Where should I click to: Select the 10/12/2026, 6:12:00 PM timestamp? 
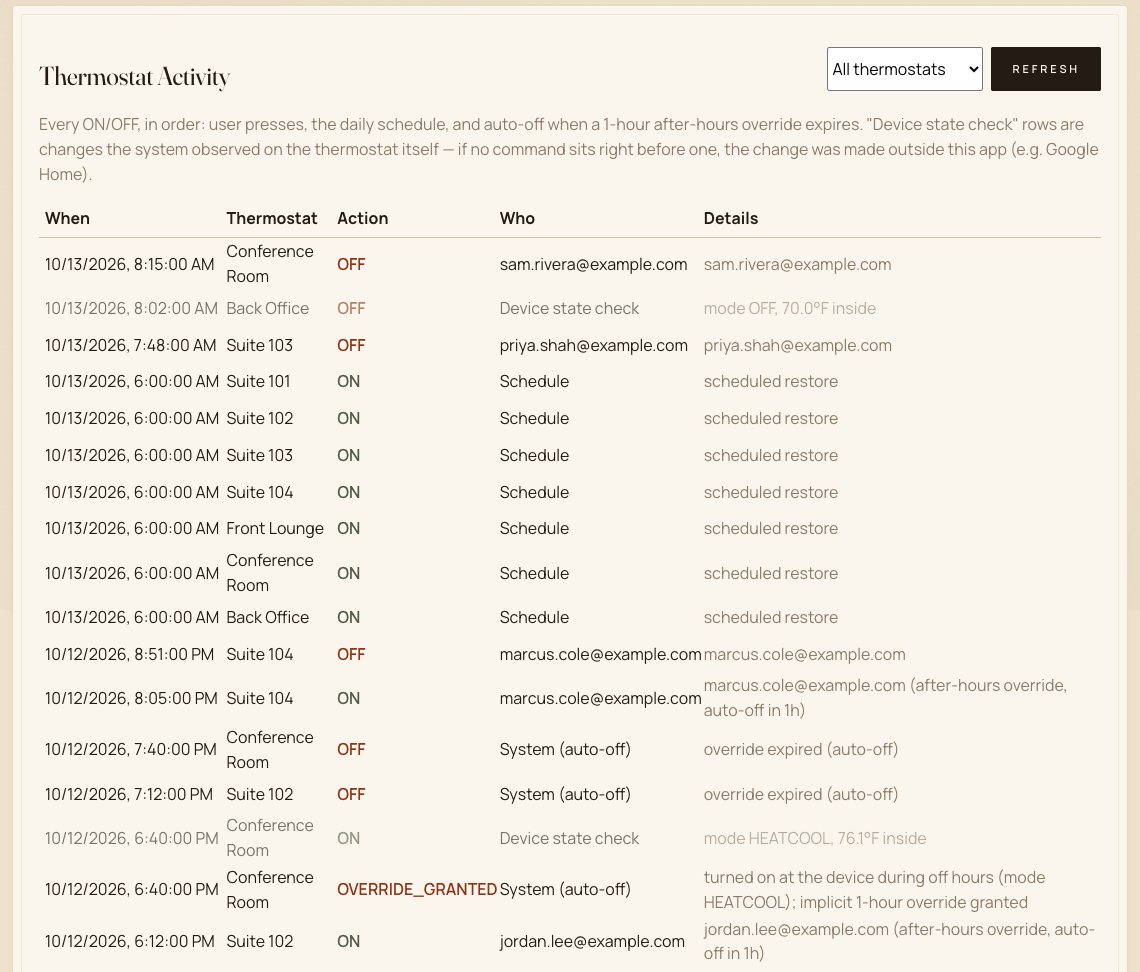(x=129, y=941)
